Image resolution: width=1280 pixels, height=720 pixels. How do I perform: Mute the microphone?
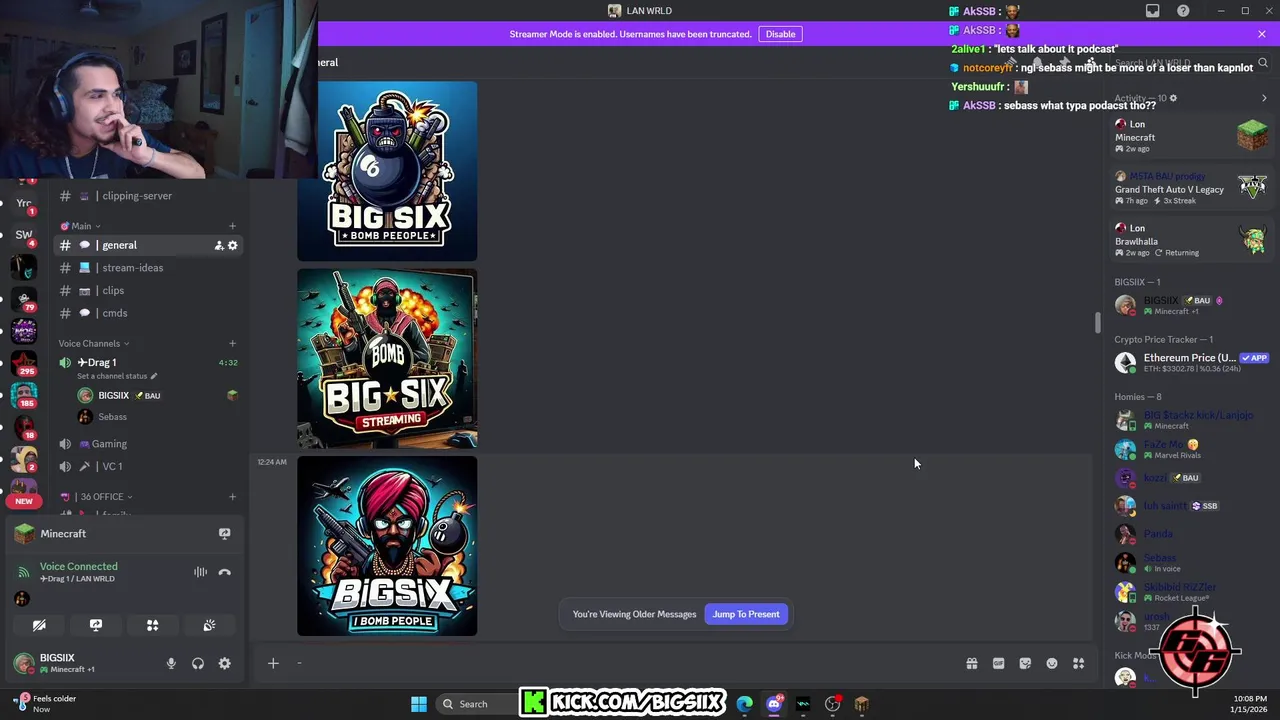coord(171,663)
